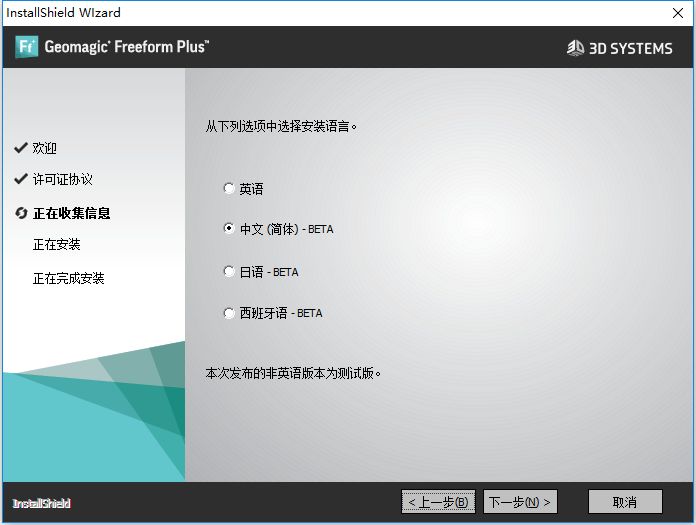Click the 许可证协议 step label
The image size is (696, 525).
point(63,179)
